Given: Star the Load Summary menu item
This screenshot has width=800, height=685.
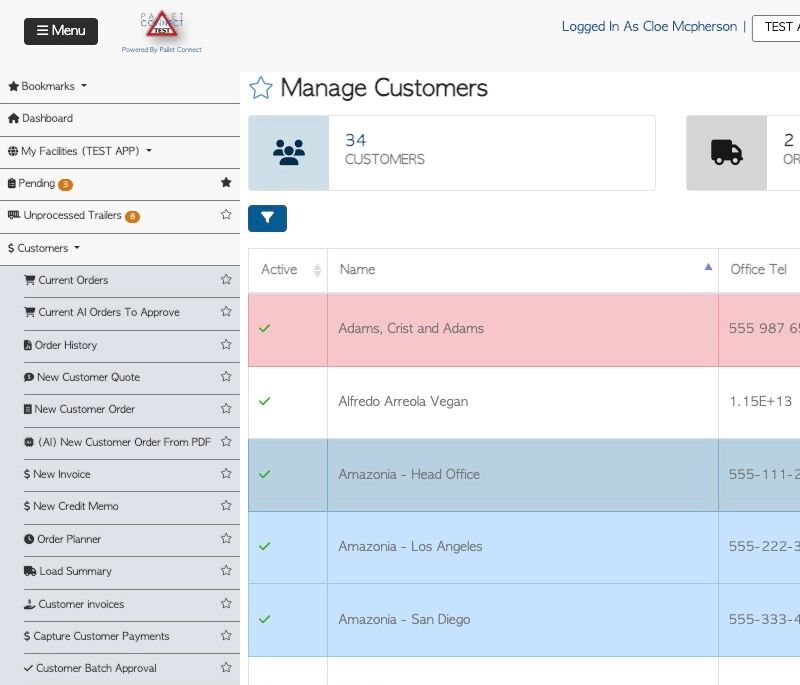Looking at the screenshot, I should point(226,570).
